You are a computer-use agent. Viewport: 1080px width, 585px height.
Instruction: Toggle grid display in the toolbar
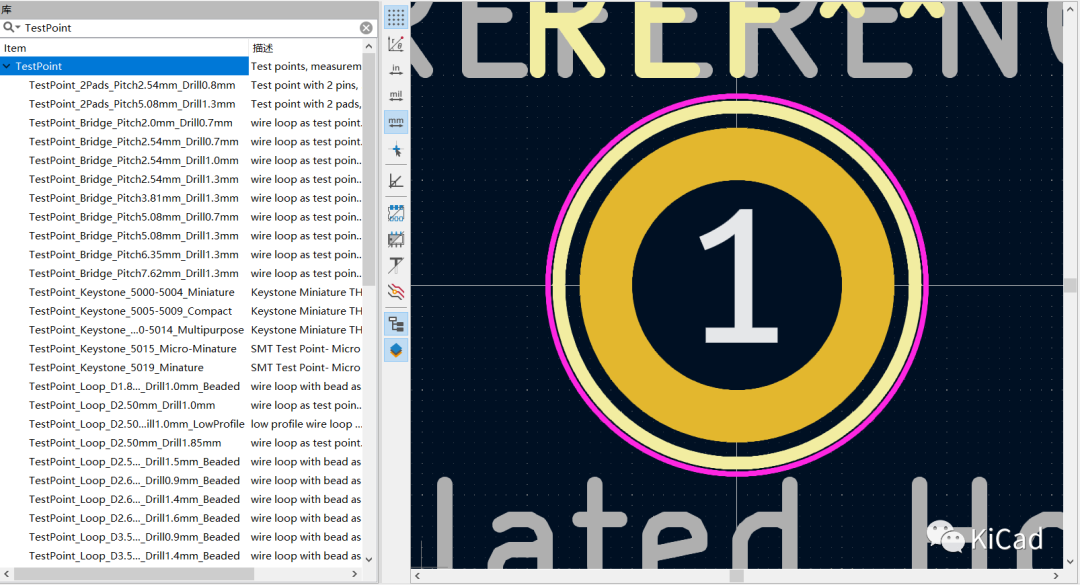pyautogui.click(x=396, y=17)
